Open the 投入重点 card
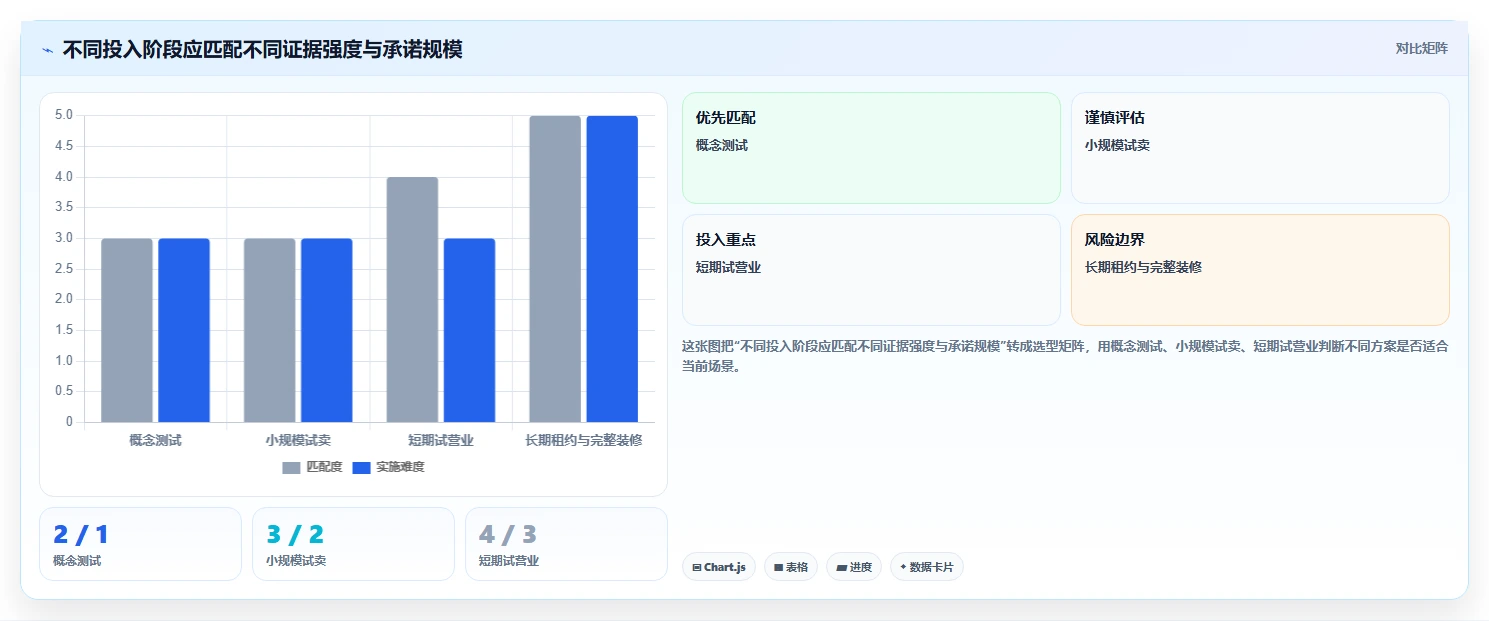Image resolution: width=1489 pixels, height=621 pixels. 871,270
